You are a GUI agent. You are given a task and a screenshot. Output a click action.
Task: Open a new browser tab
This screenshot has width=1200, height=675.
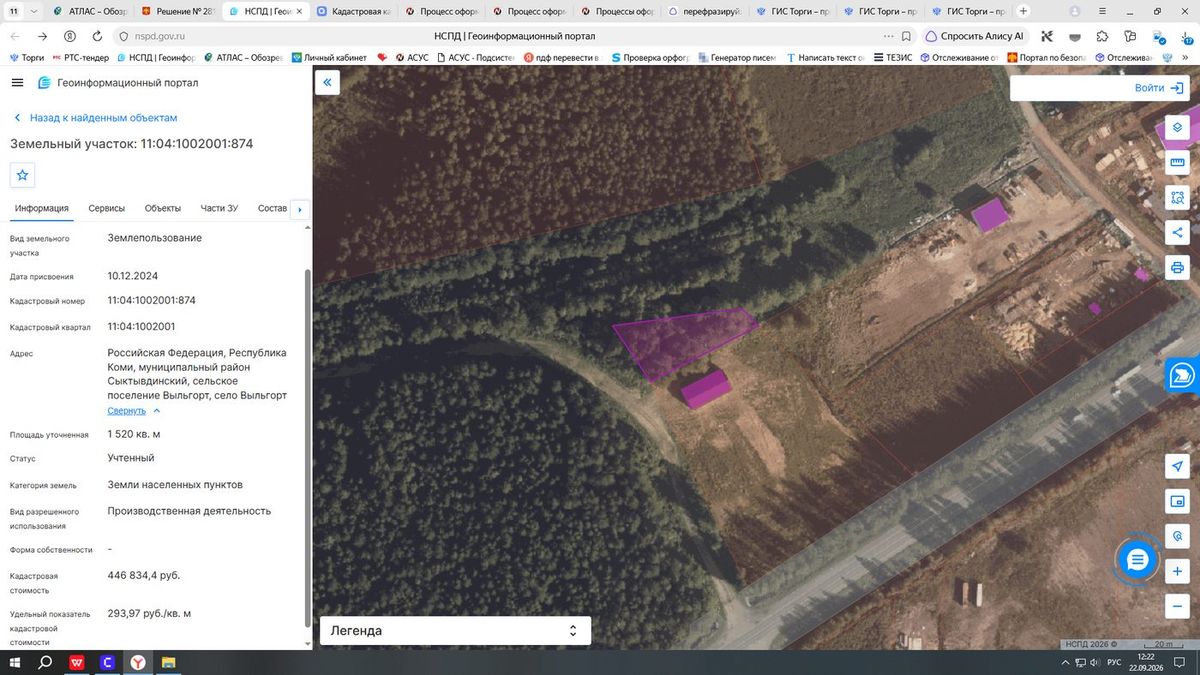(x=1023, y=11)
